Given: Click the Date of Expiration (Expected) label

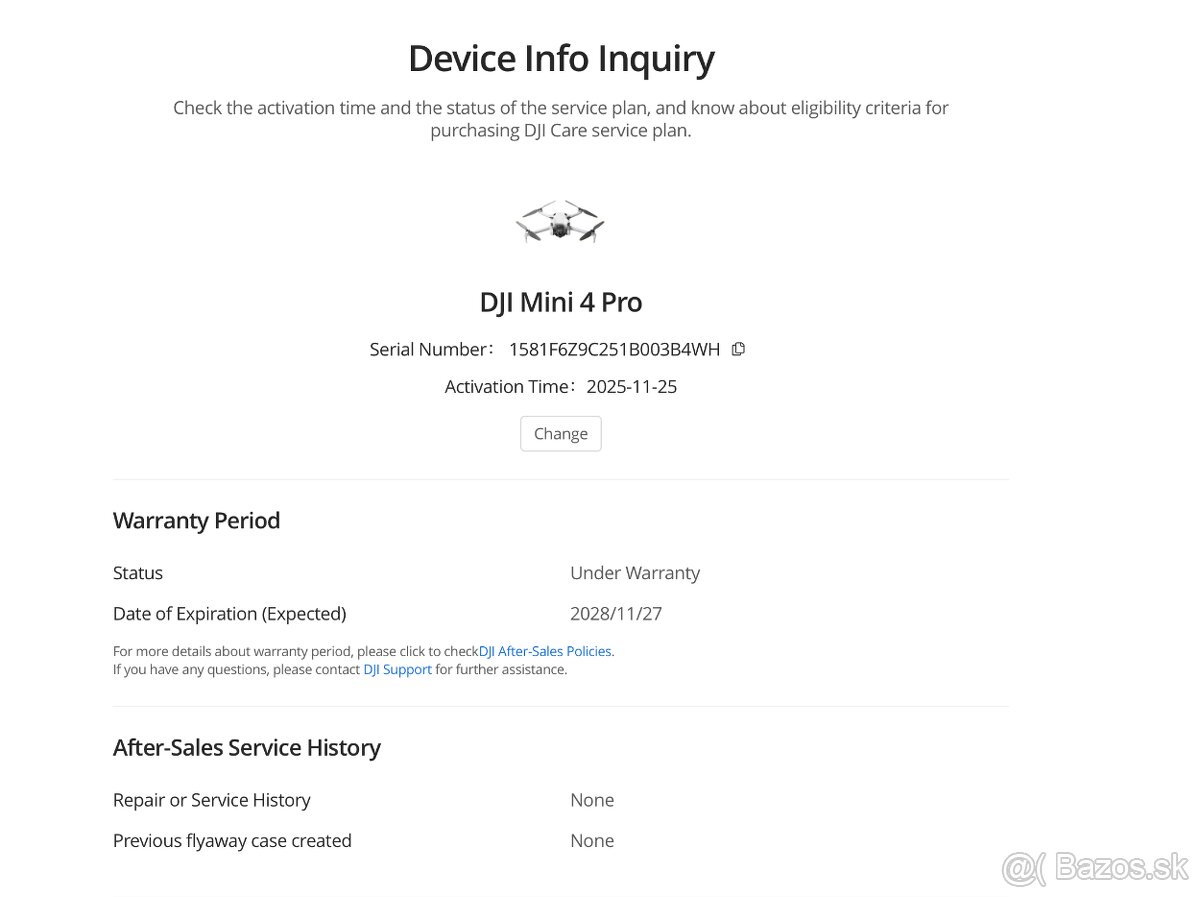Looking at the screenshot, I should 230,614.
